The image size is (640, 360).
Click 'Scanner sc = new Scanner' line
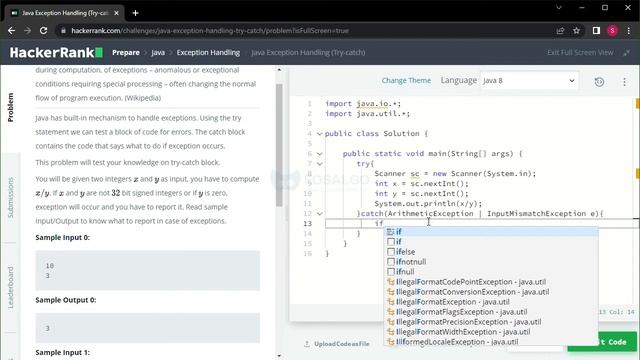coord(455,173)
